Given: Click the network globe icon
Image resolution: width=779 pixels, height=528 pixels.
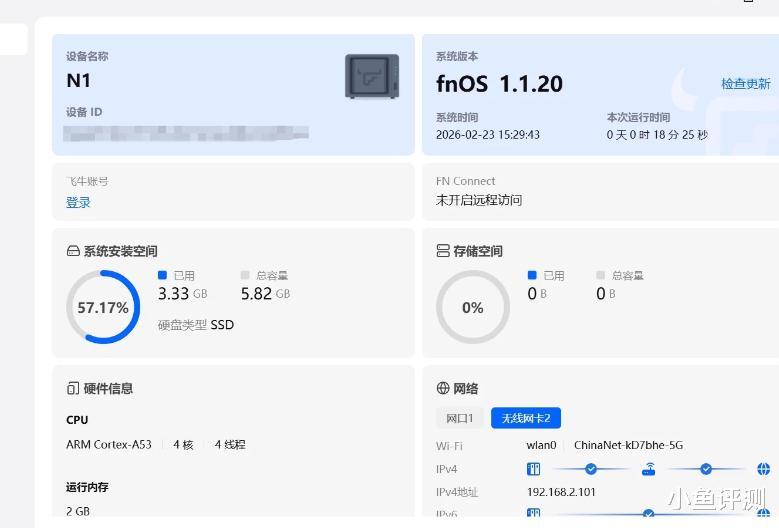Looking at the screenshot, I should pos(443,388).
